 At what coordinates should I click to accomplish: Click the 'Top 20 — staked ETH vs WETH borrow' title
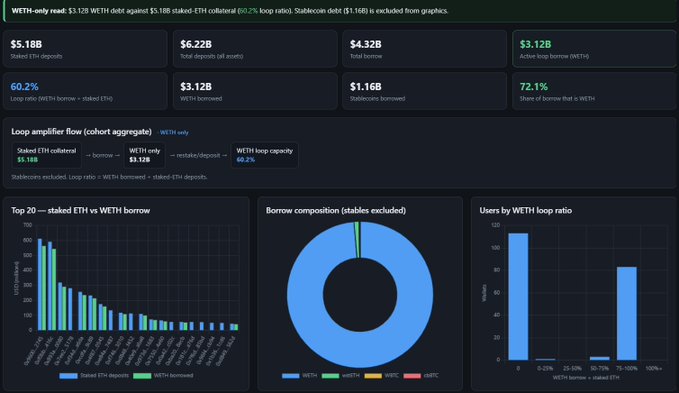coord(81,210)
